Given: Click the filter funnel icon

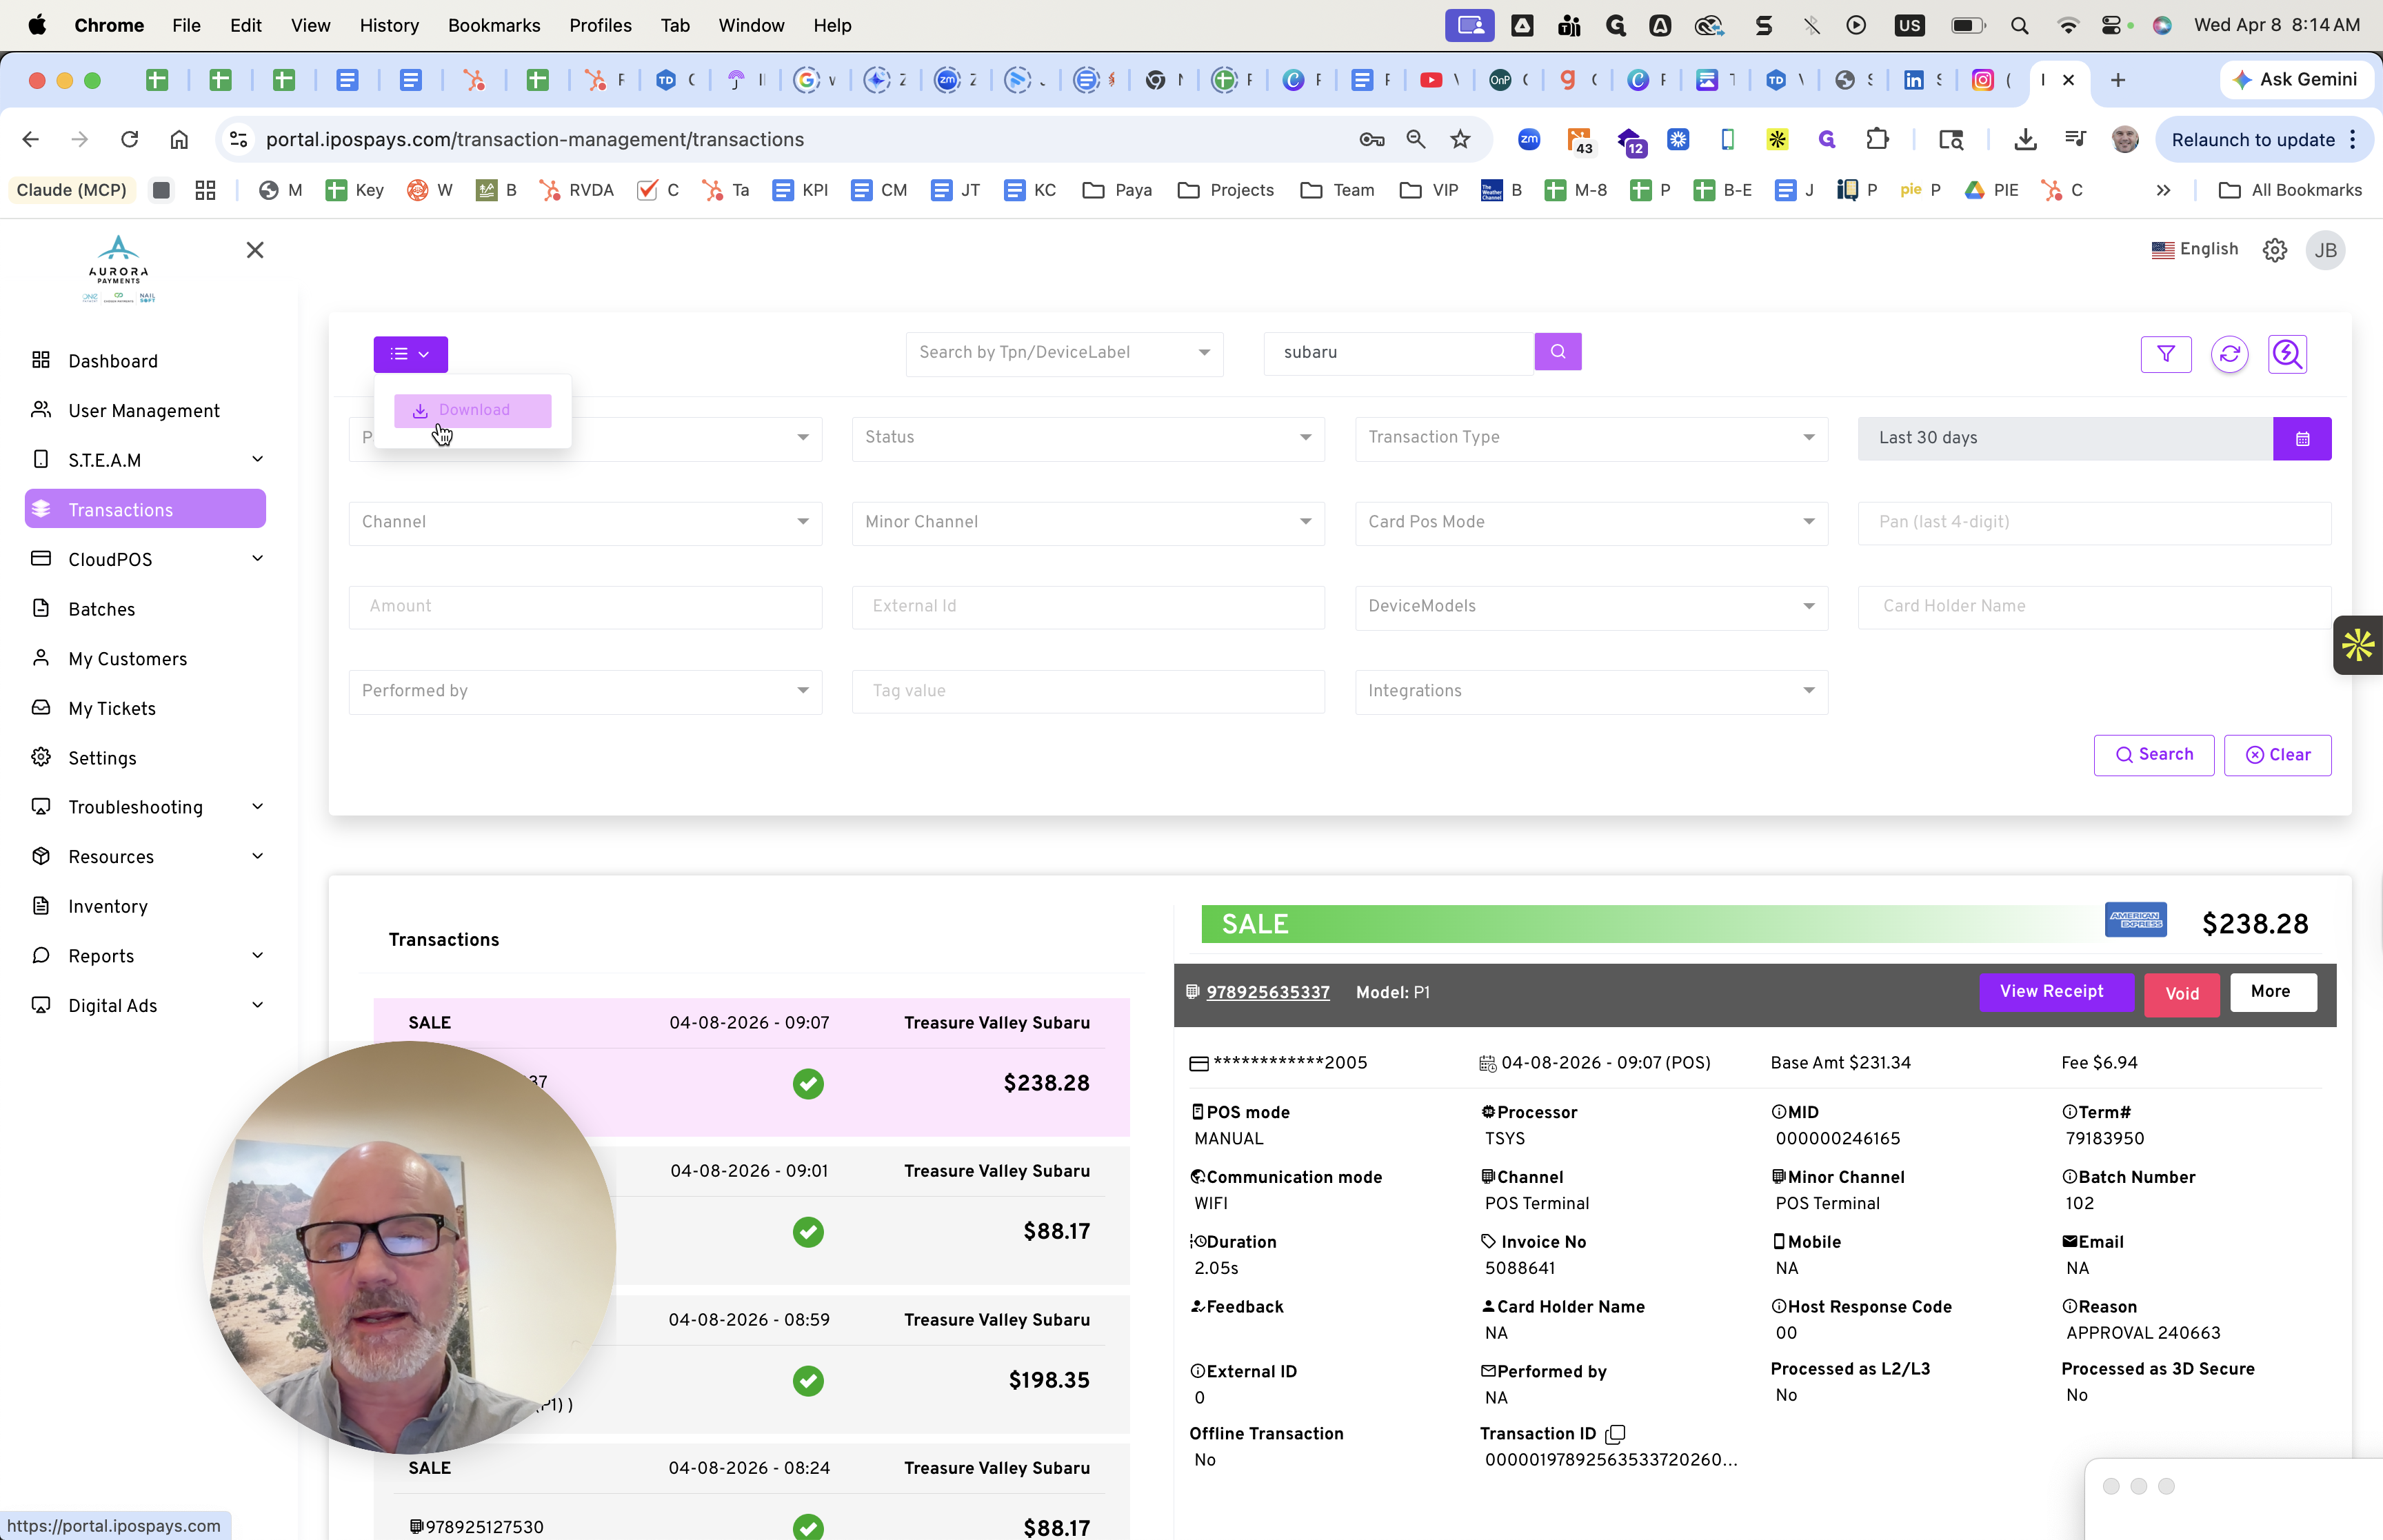Looking at the screenshot, I should [2165, 354].
